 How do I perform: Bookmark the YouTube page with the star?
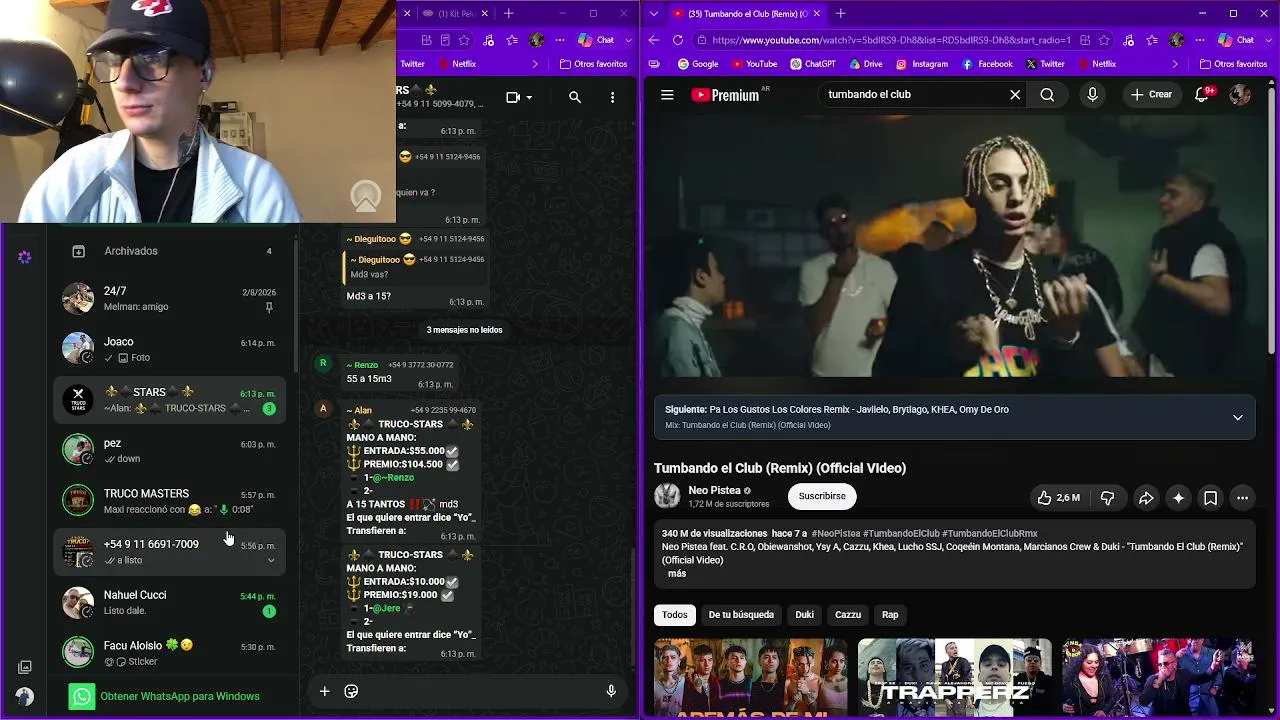pyautogui.click(x=1104, y=40)
